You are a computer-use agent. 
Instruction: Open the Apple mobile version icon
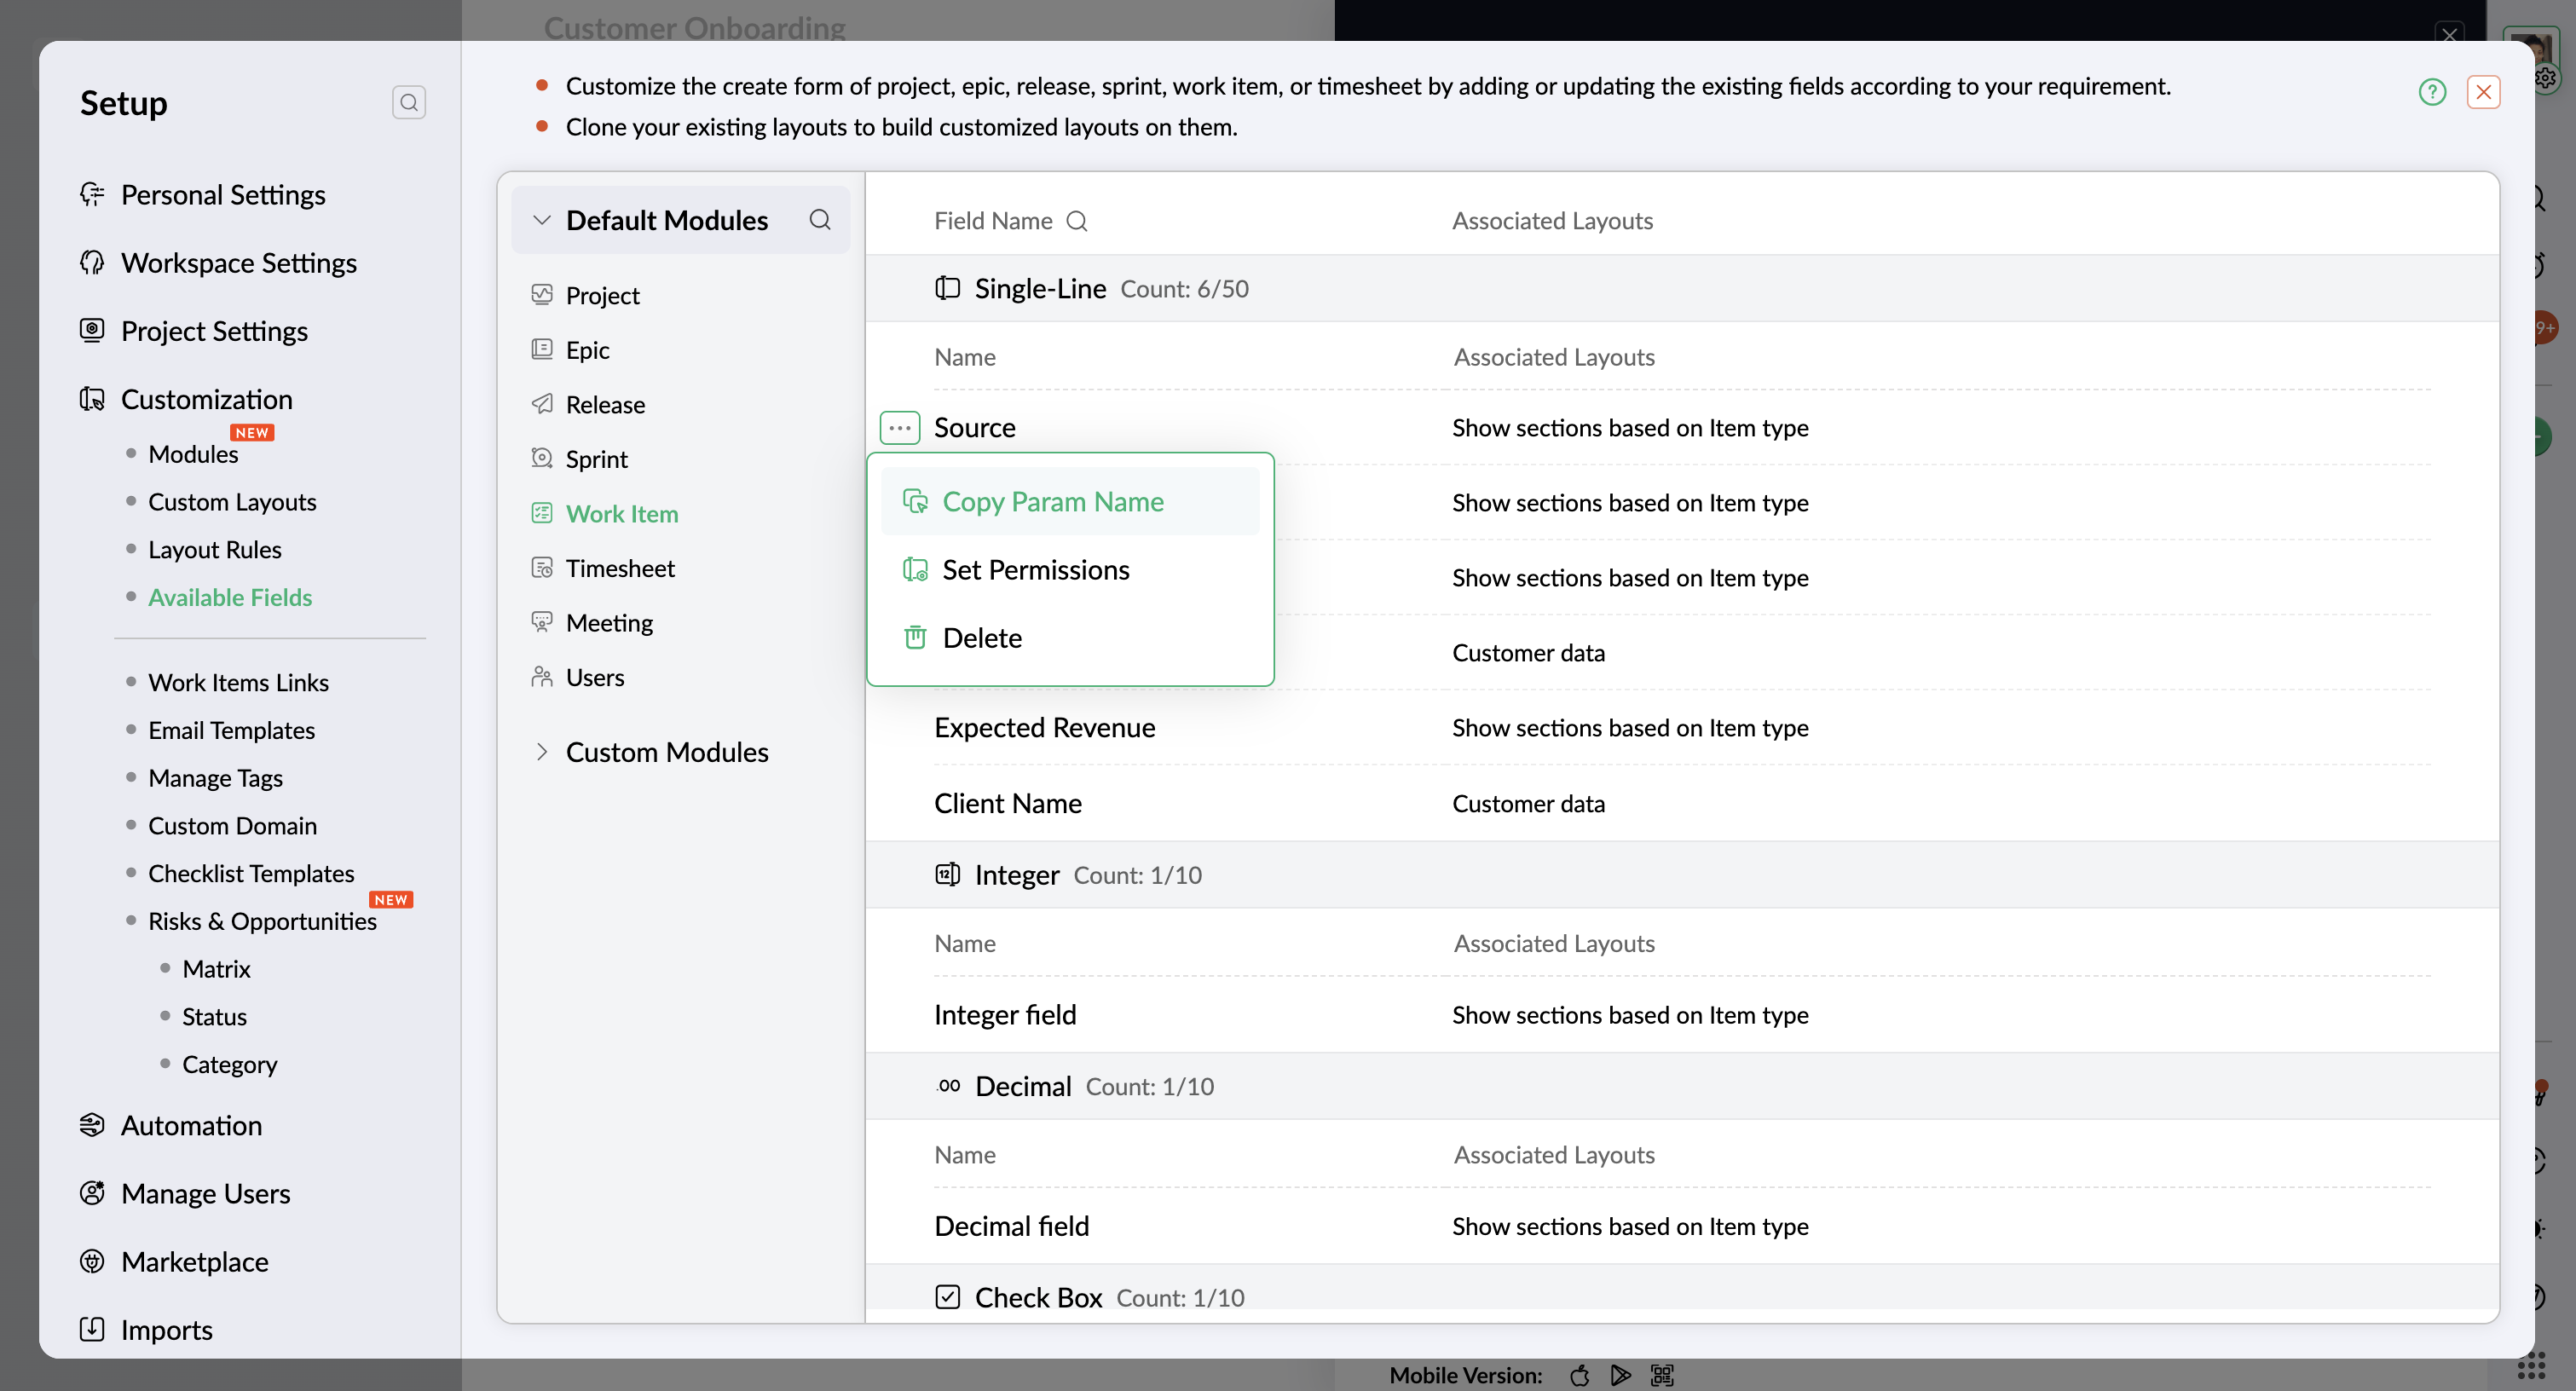click(1579, 1375)
